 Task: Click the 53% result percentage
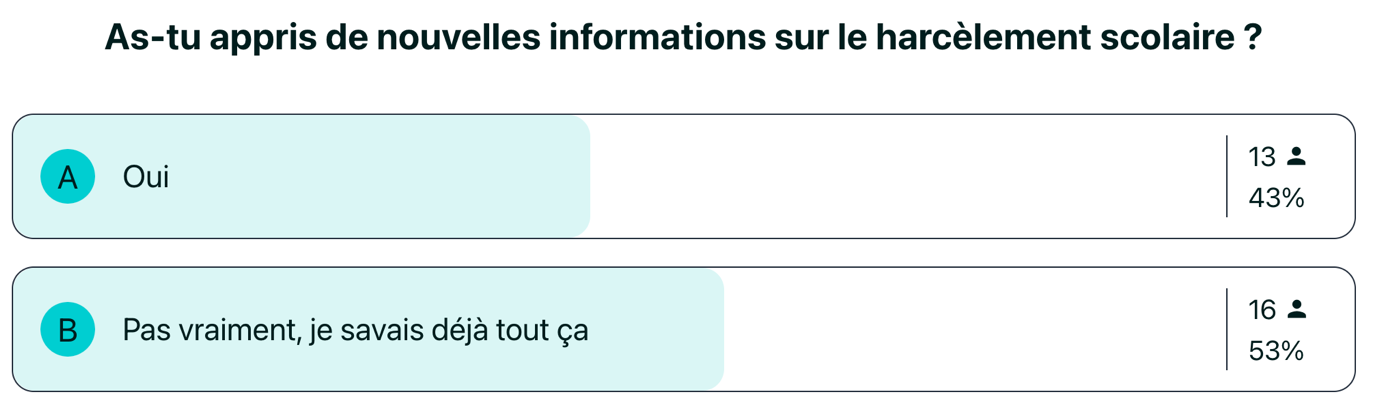click(x=1276, y=352)
